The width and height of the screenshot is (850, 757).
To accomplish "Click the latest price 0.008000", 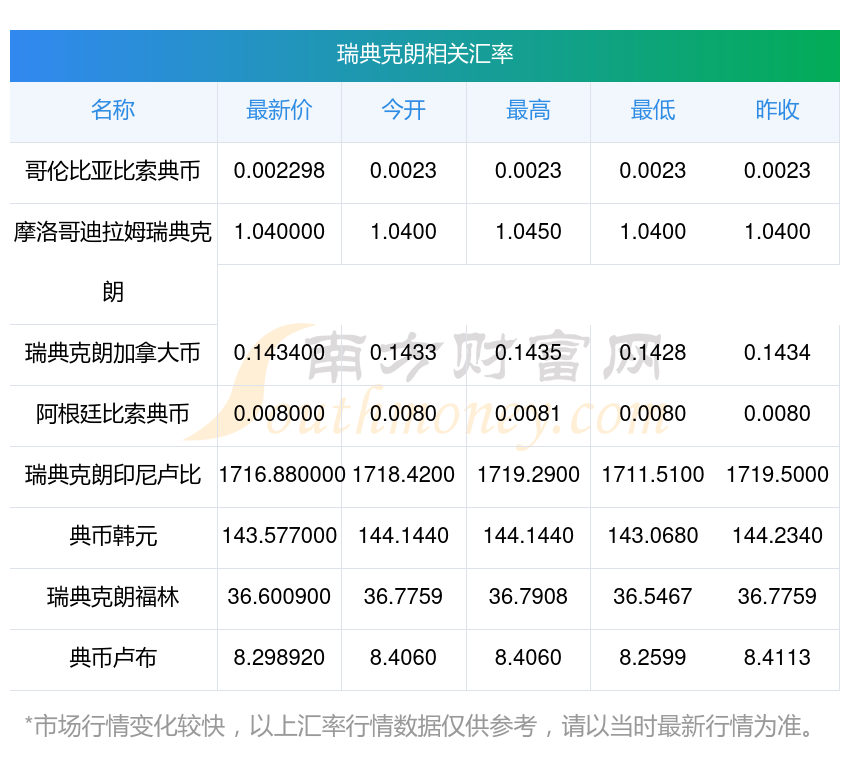I will [279, 414].
